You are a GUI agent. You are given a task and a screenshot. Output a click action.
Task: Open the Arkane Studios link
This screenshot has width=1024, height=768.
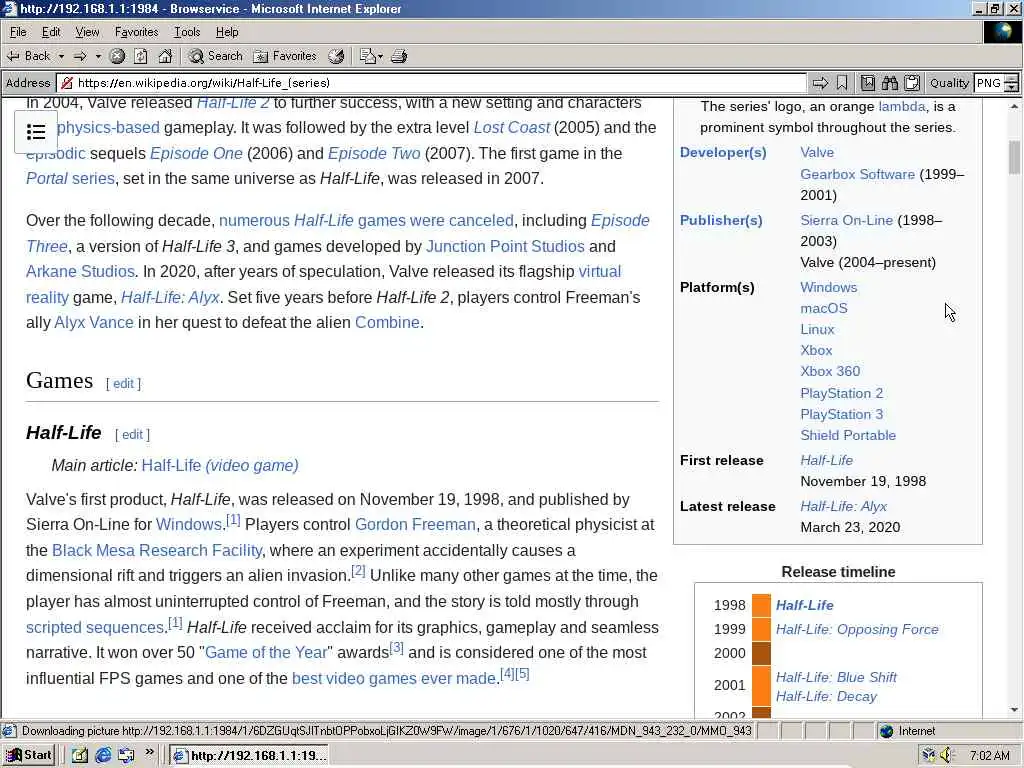coord(80,271)
